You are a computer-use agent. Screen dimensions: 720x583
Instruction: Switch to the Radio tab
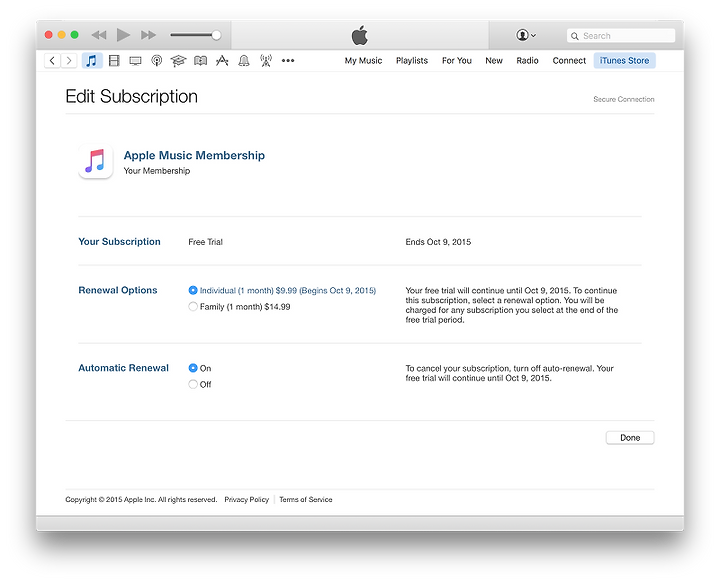coord(527,61)
